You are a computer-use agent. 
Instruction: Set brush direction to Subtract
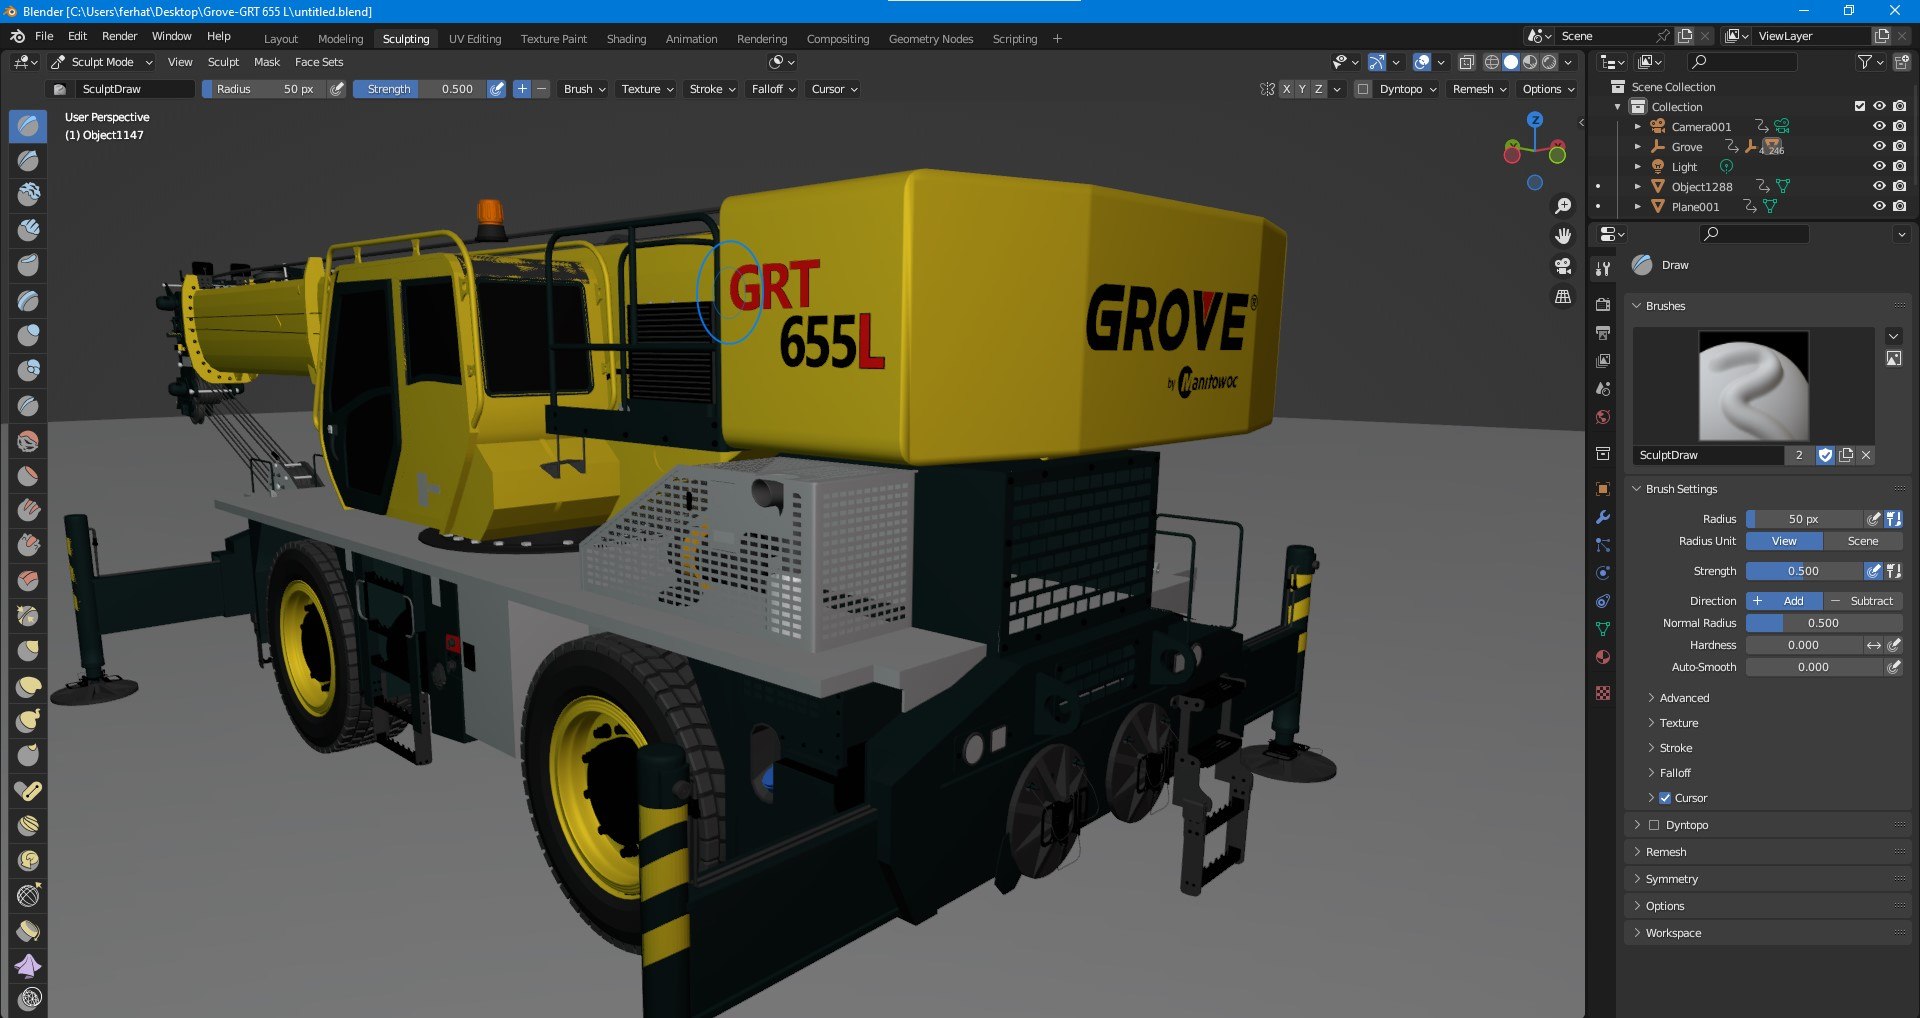click(x=1862, y=601)
